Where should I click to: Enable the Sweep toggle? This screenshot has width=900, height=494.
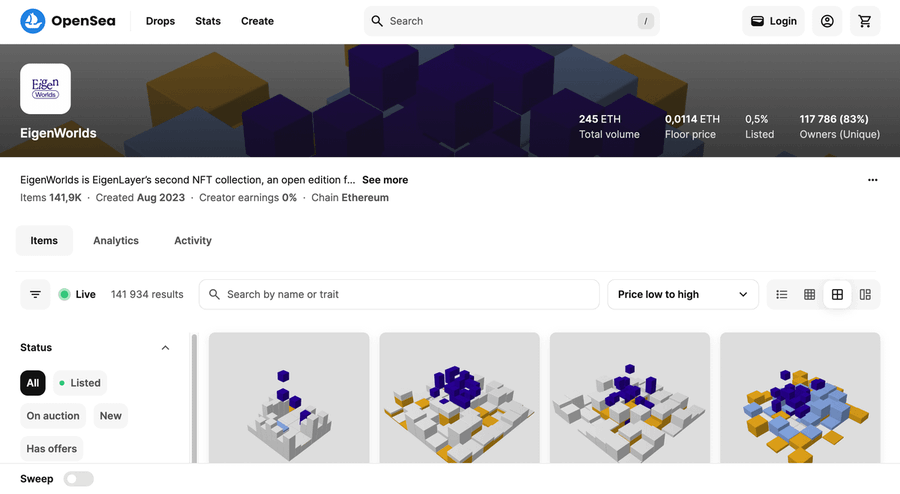tap(78, 479)
